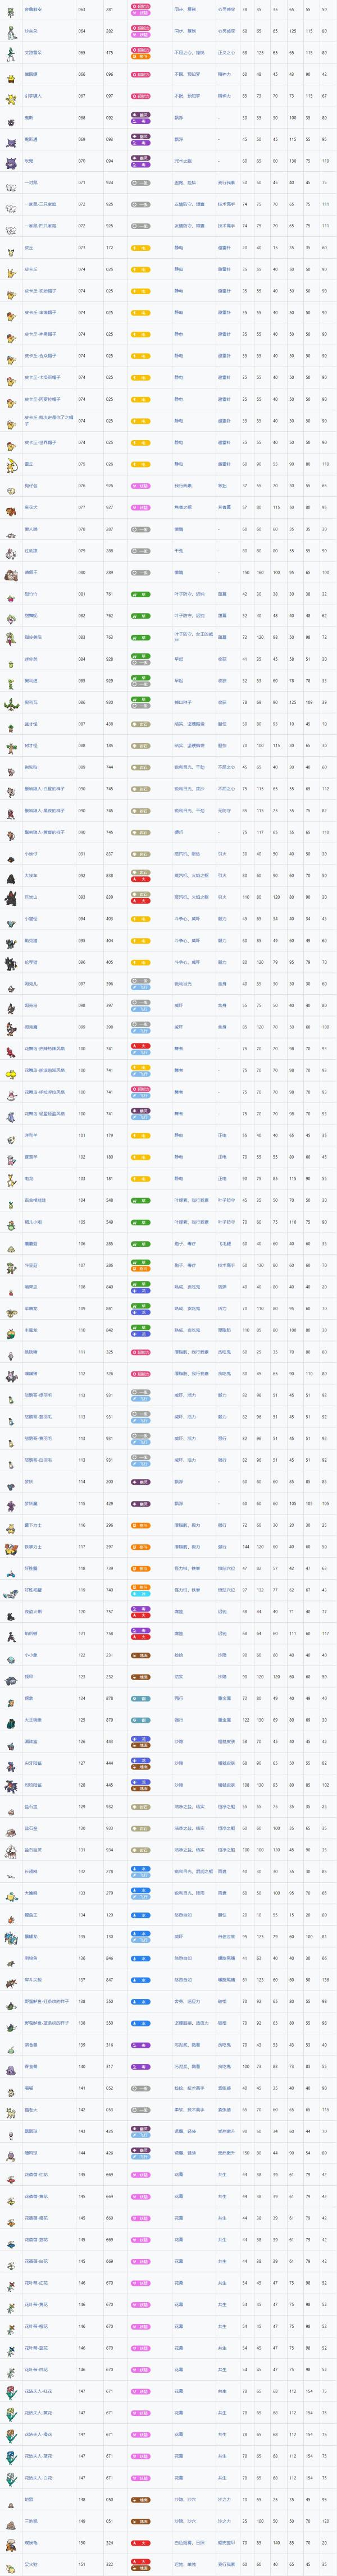Click the yellow Electric type badge in 雷丘 row

pyautogui.click(x=140, y=464)
